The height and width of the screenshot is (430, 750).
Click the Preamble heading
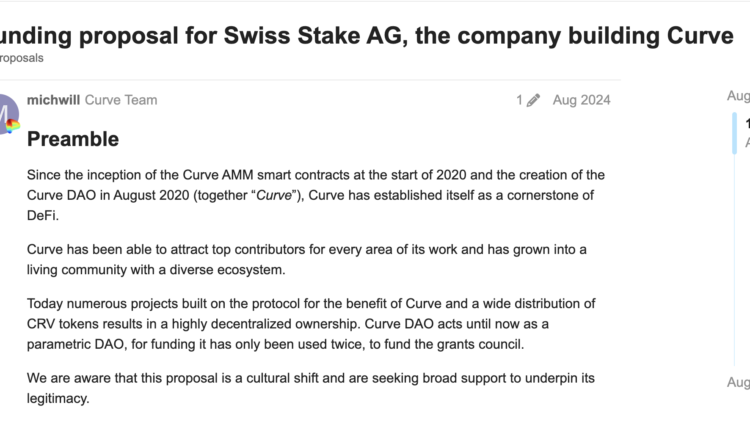pos(73,139)
